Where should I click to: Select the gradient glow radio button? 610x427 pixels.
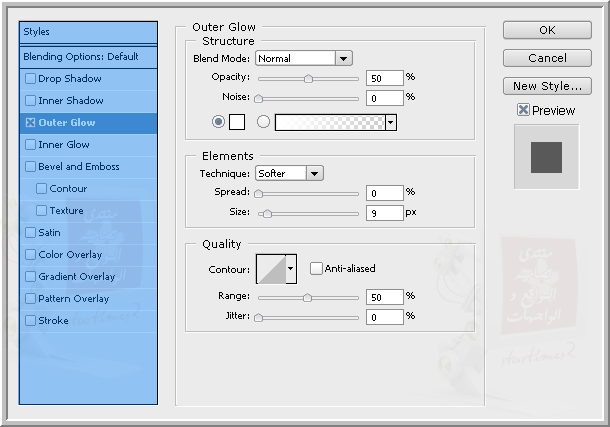pos(264,122)
